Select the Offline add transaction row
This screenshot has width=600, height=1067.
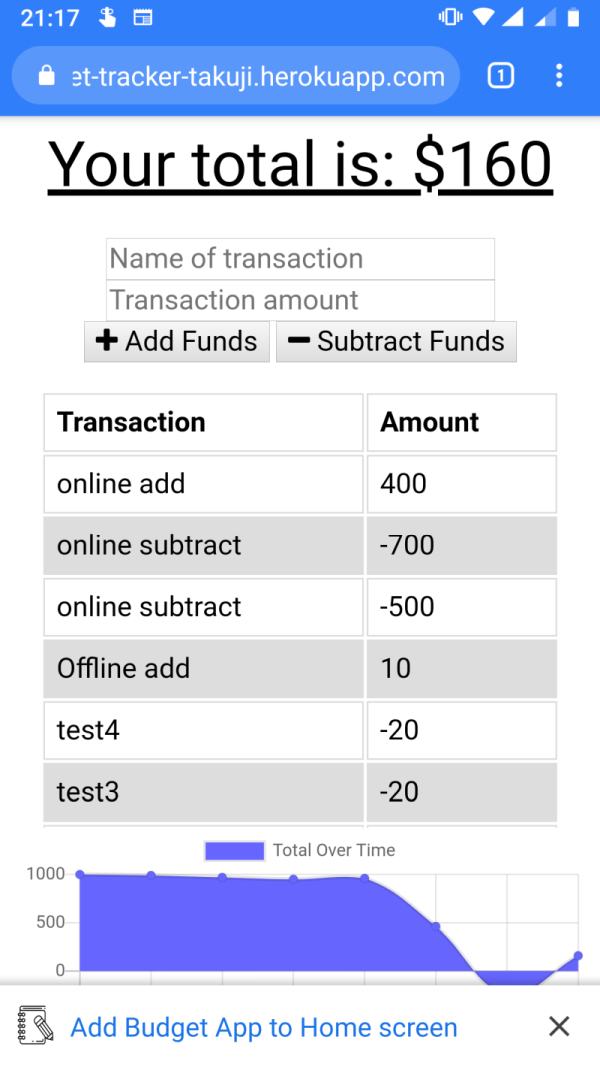(x=300, y=668)
